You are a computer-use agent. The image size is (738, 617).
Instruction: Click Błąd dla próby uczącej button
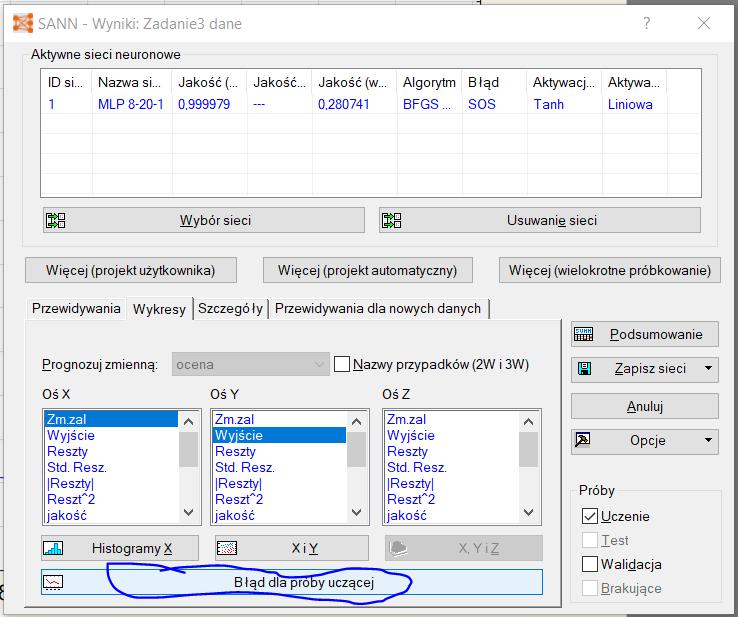(x=292, y=583)
